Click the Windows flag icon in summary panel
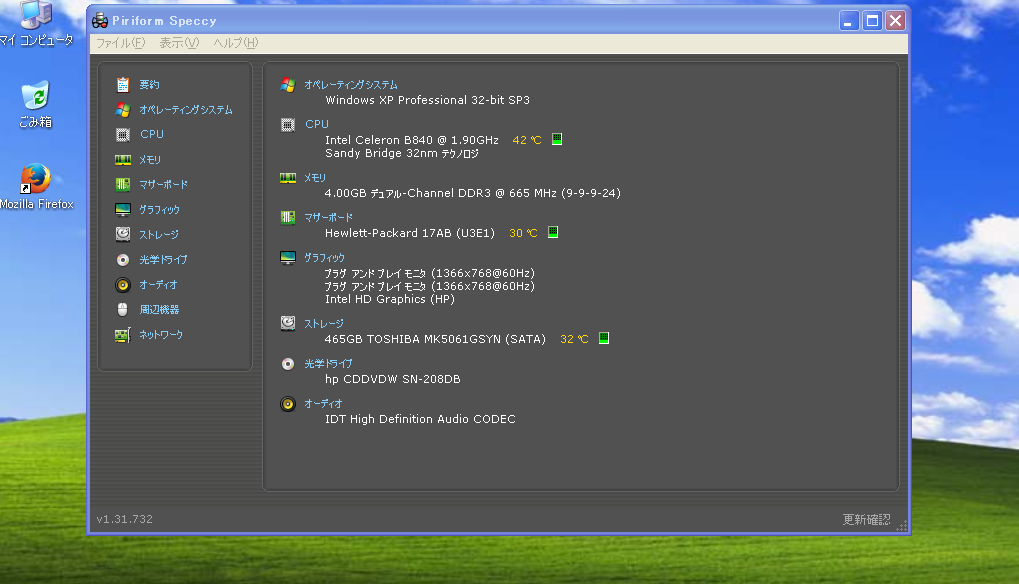This screenshot has height=584, width=1019. coord(288,85)
